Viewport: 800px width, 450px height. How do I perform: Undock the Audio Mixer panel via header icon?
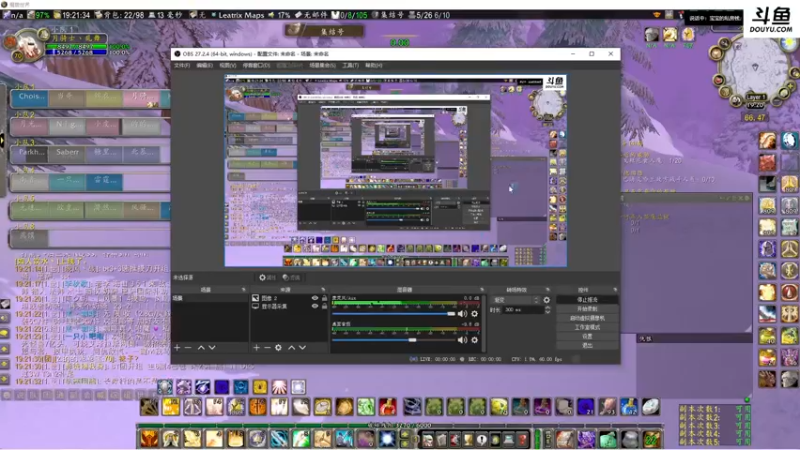coord(481,290)
